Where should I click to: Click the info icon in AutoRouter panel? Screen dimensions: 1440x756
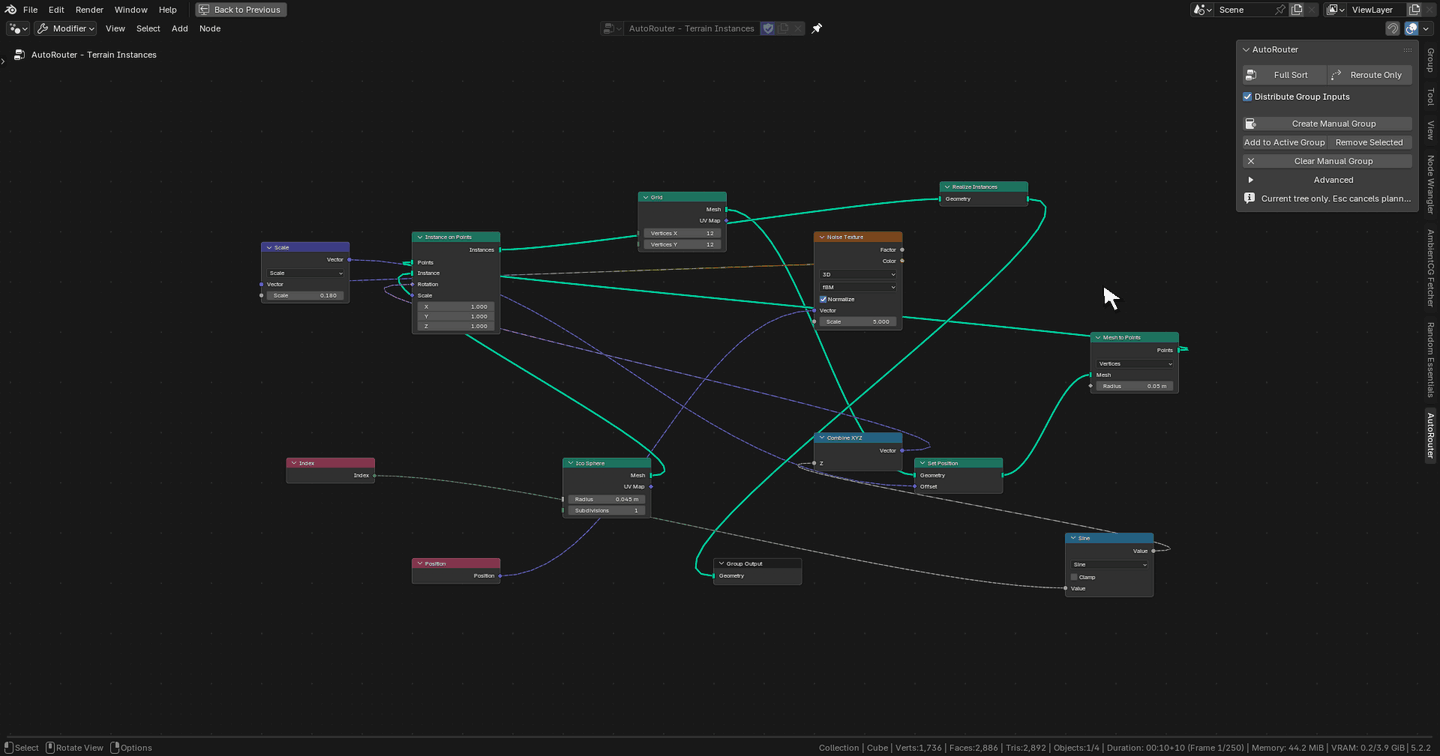(1249, 198)
